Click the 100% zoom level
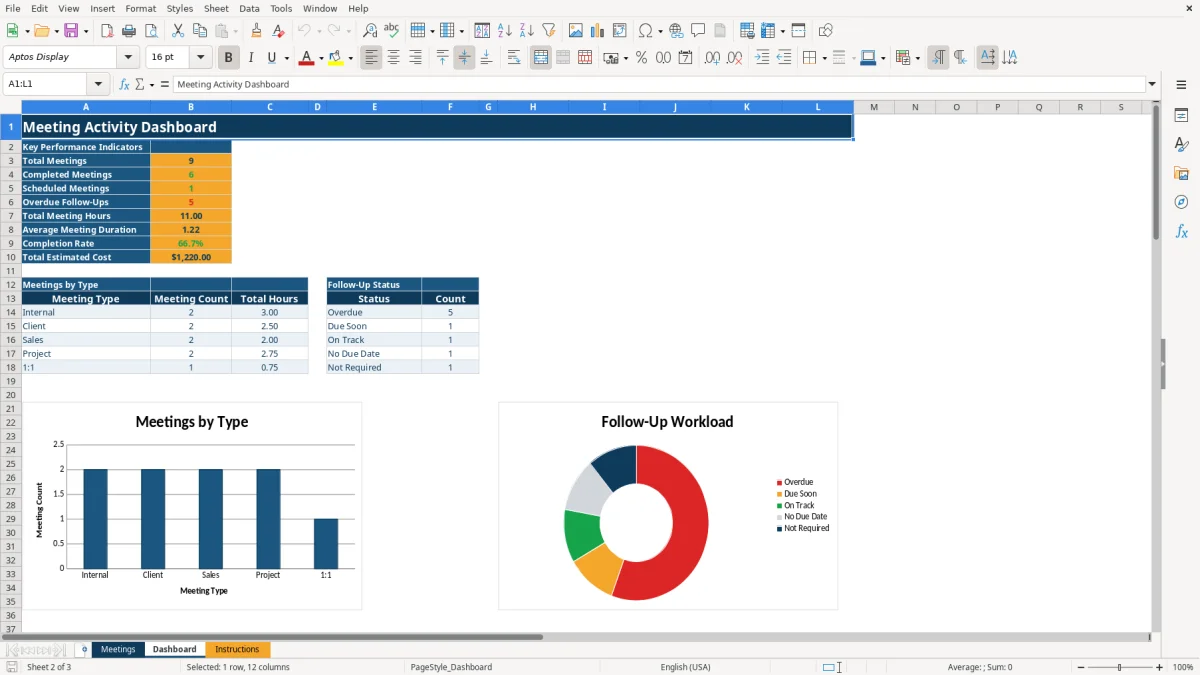This screenshot has width=1200, height=675. click(1183, 667)
